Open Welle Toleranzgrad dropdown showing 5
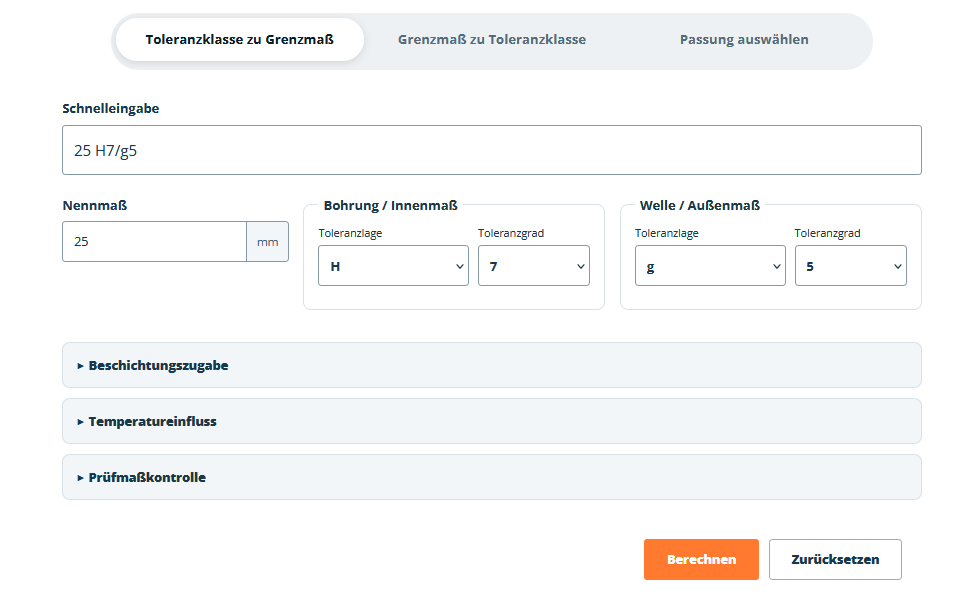Screen dimensions: 972x598 click(850, 266)
